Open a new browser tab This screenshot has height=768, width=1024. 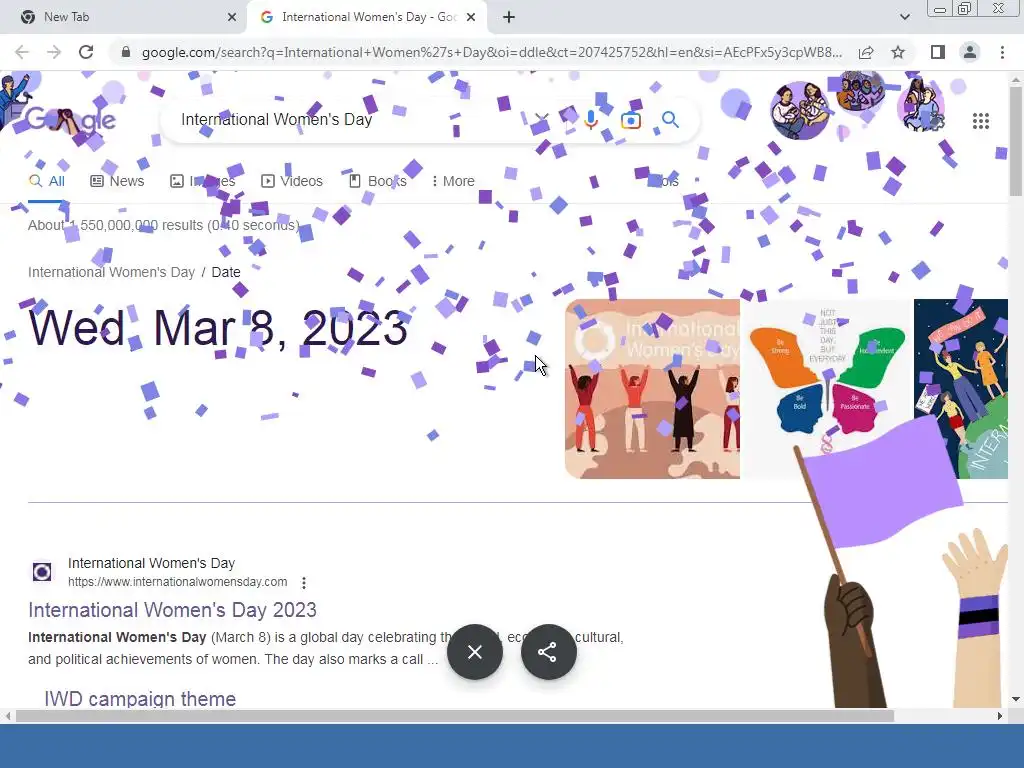coord(509,17)
